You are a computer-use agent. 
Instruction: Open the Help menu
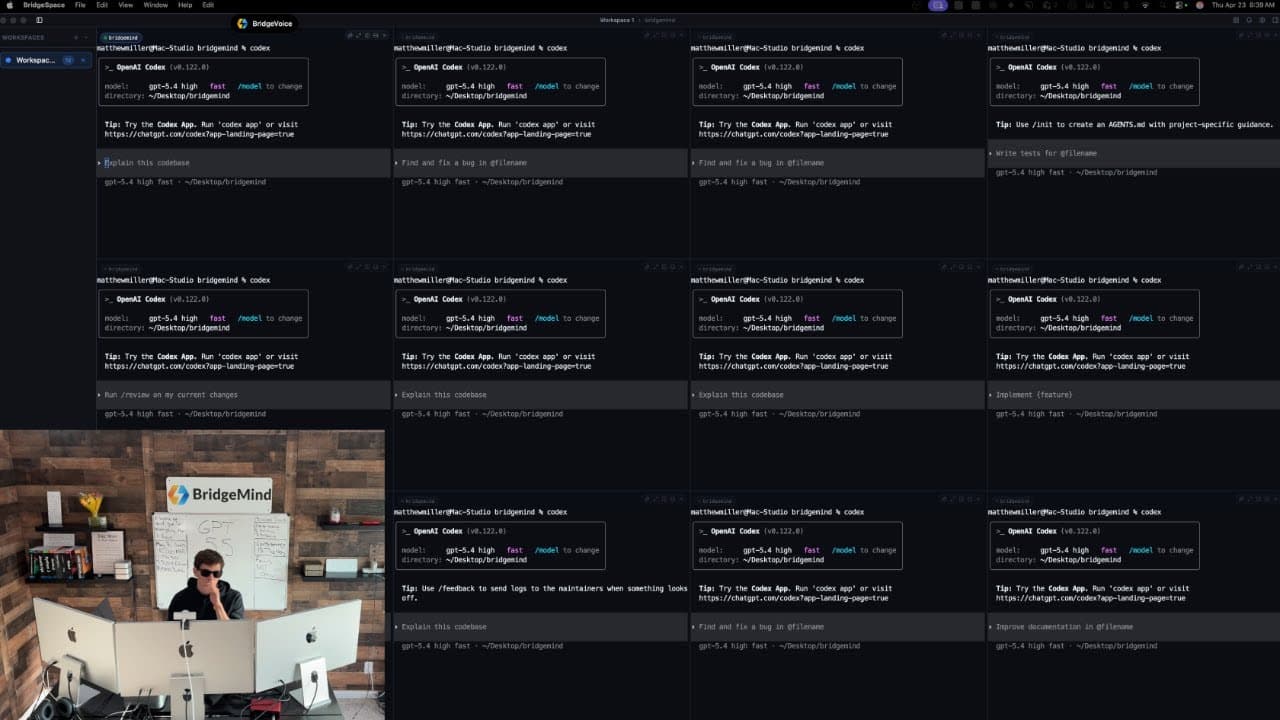coord(185,5)
